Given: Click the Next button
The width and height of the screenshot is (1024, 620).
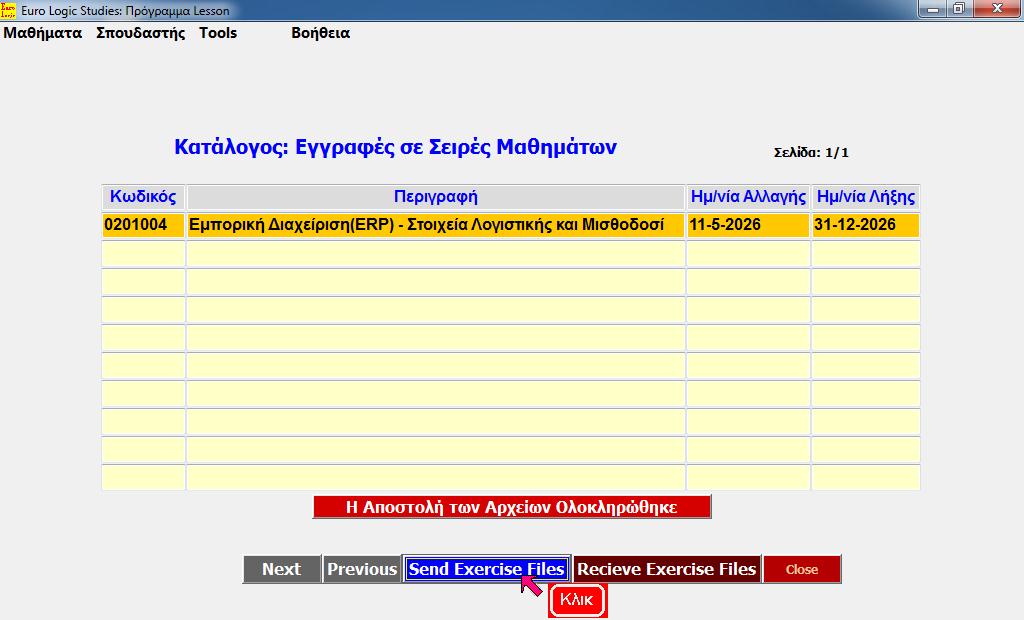Looking at the screenshot, I should pyautogui.click(x=282, y=569).
